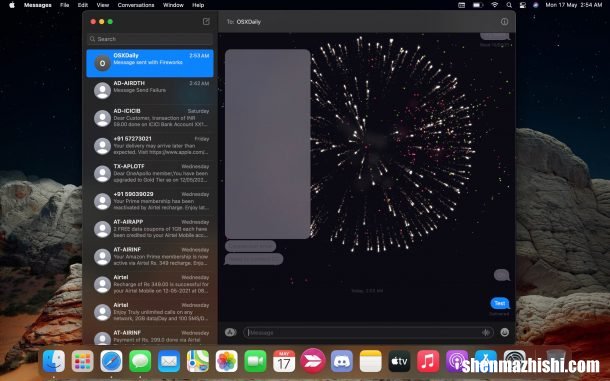This screenshot has height=381, width=610.
Task: Open Finder from the Dock
Action: [x=54, y=361]
